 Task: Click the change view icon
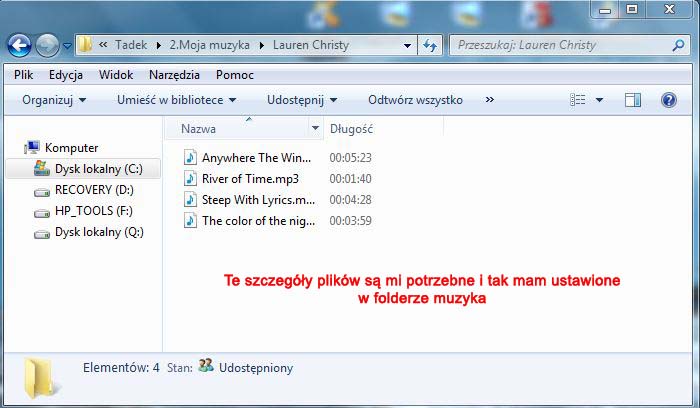578,100
